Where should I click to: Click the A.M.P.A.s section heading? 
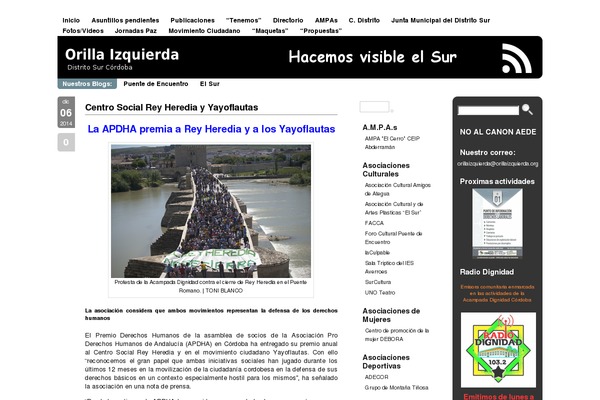point(380,127)
